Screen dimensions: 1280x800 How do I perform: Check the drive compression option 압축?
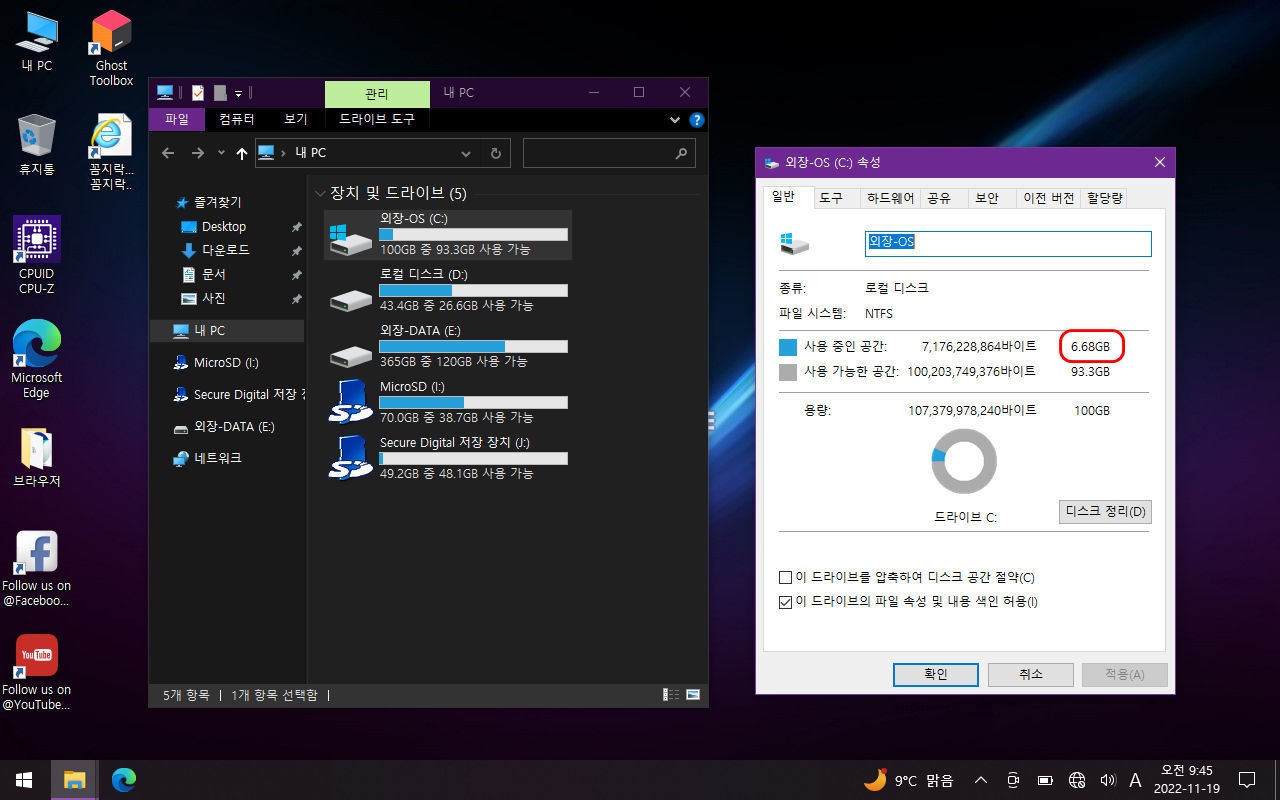pyautogui.click(x=785, y=578)
